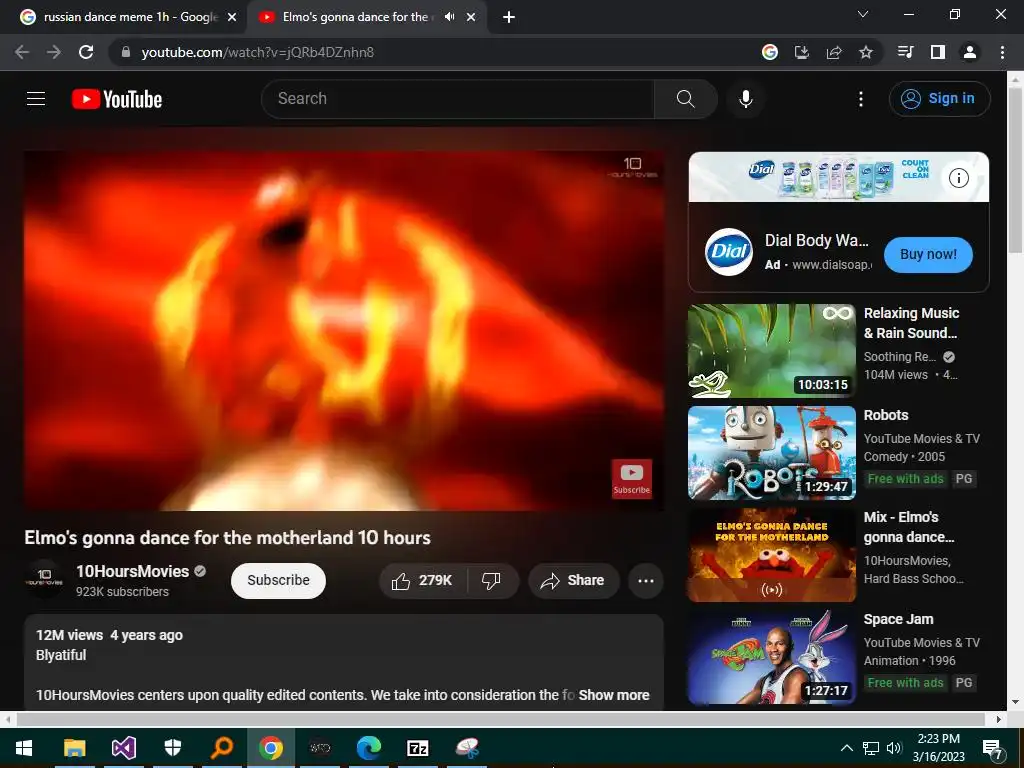Screen dimensions: 1024x768
Task: Bookmark this page with star icon
Action: click(866, 52)
